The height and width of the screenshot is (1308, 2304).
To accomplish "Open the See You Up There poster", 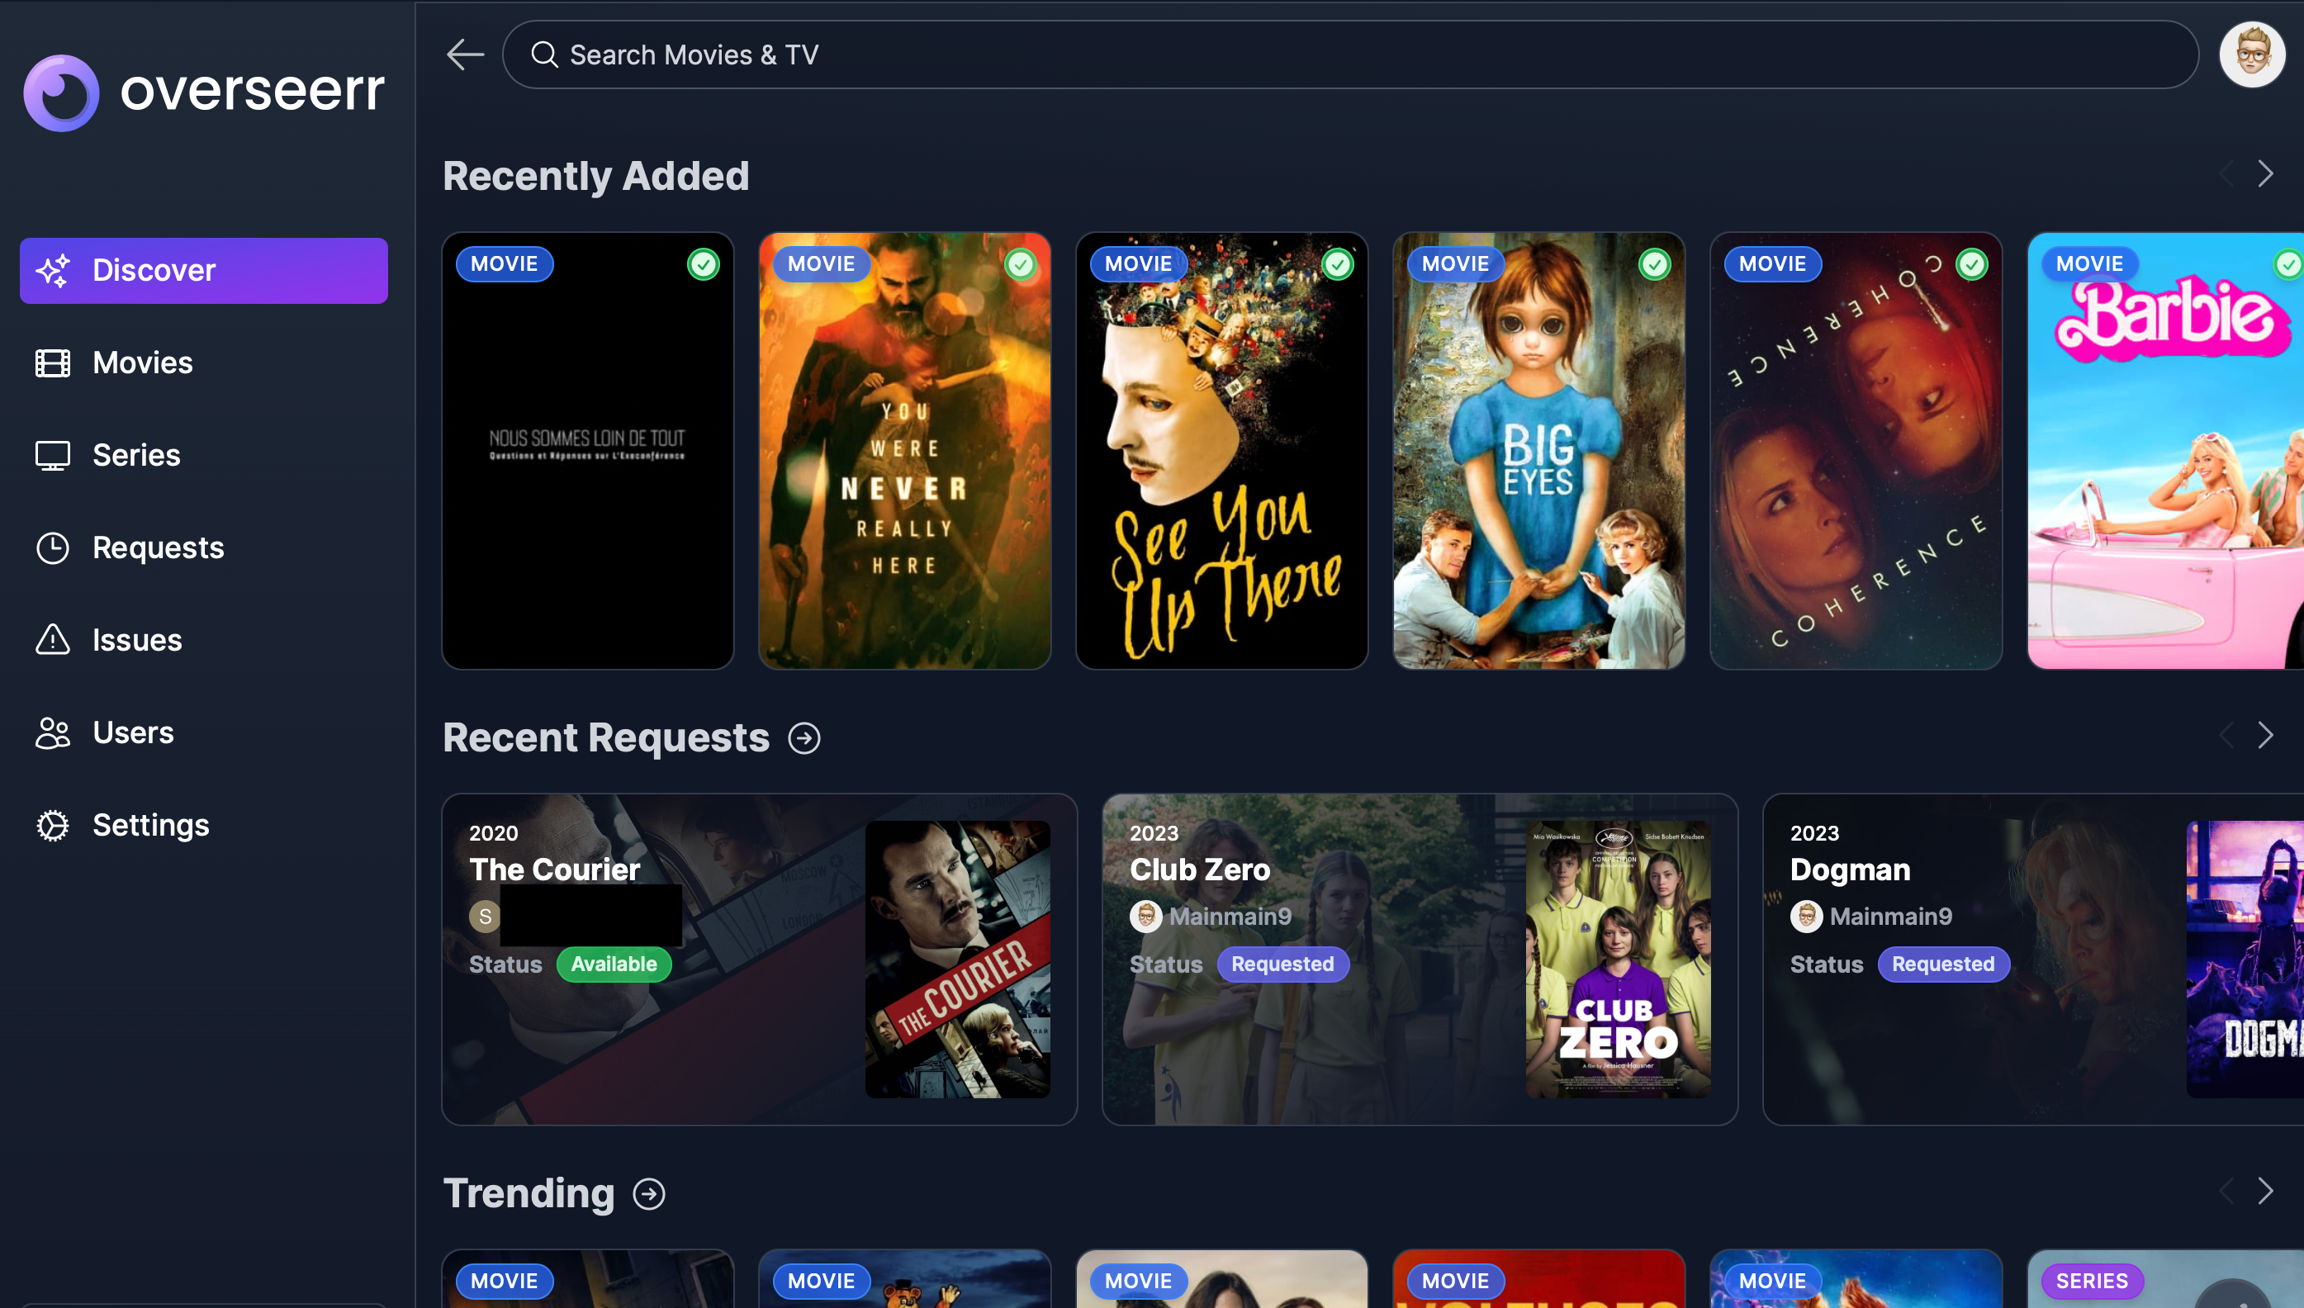I will (x=1221, y=451).
